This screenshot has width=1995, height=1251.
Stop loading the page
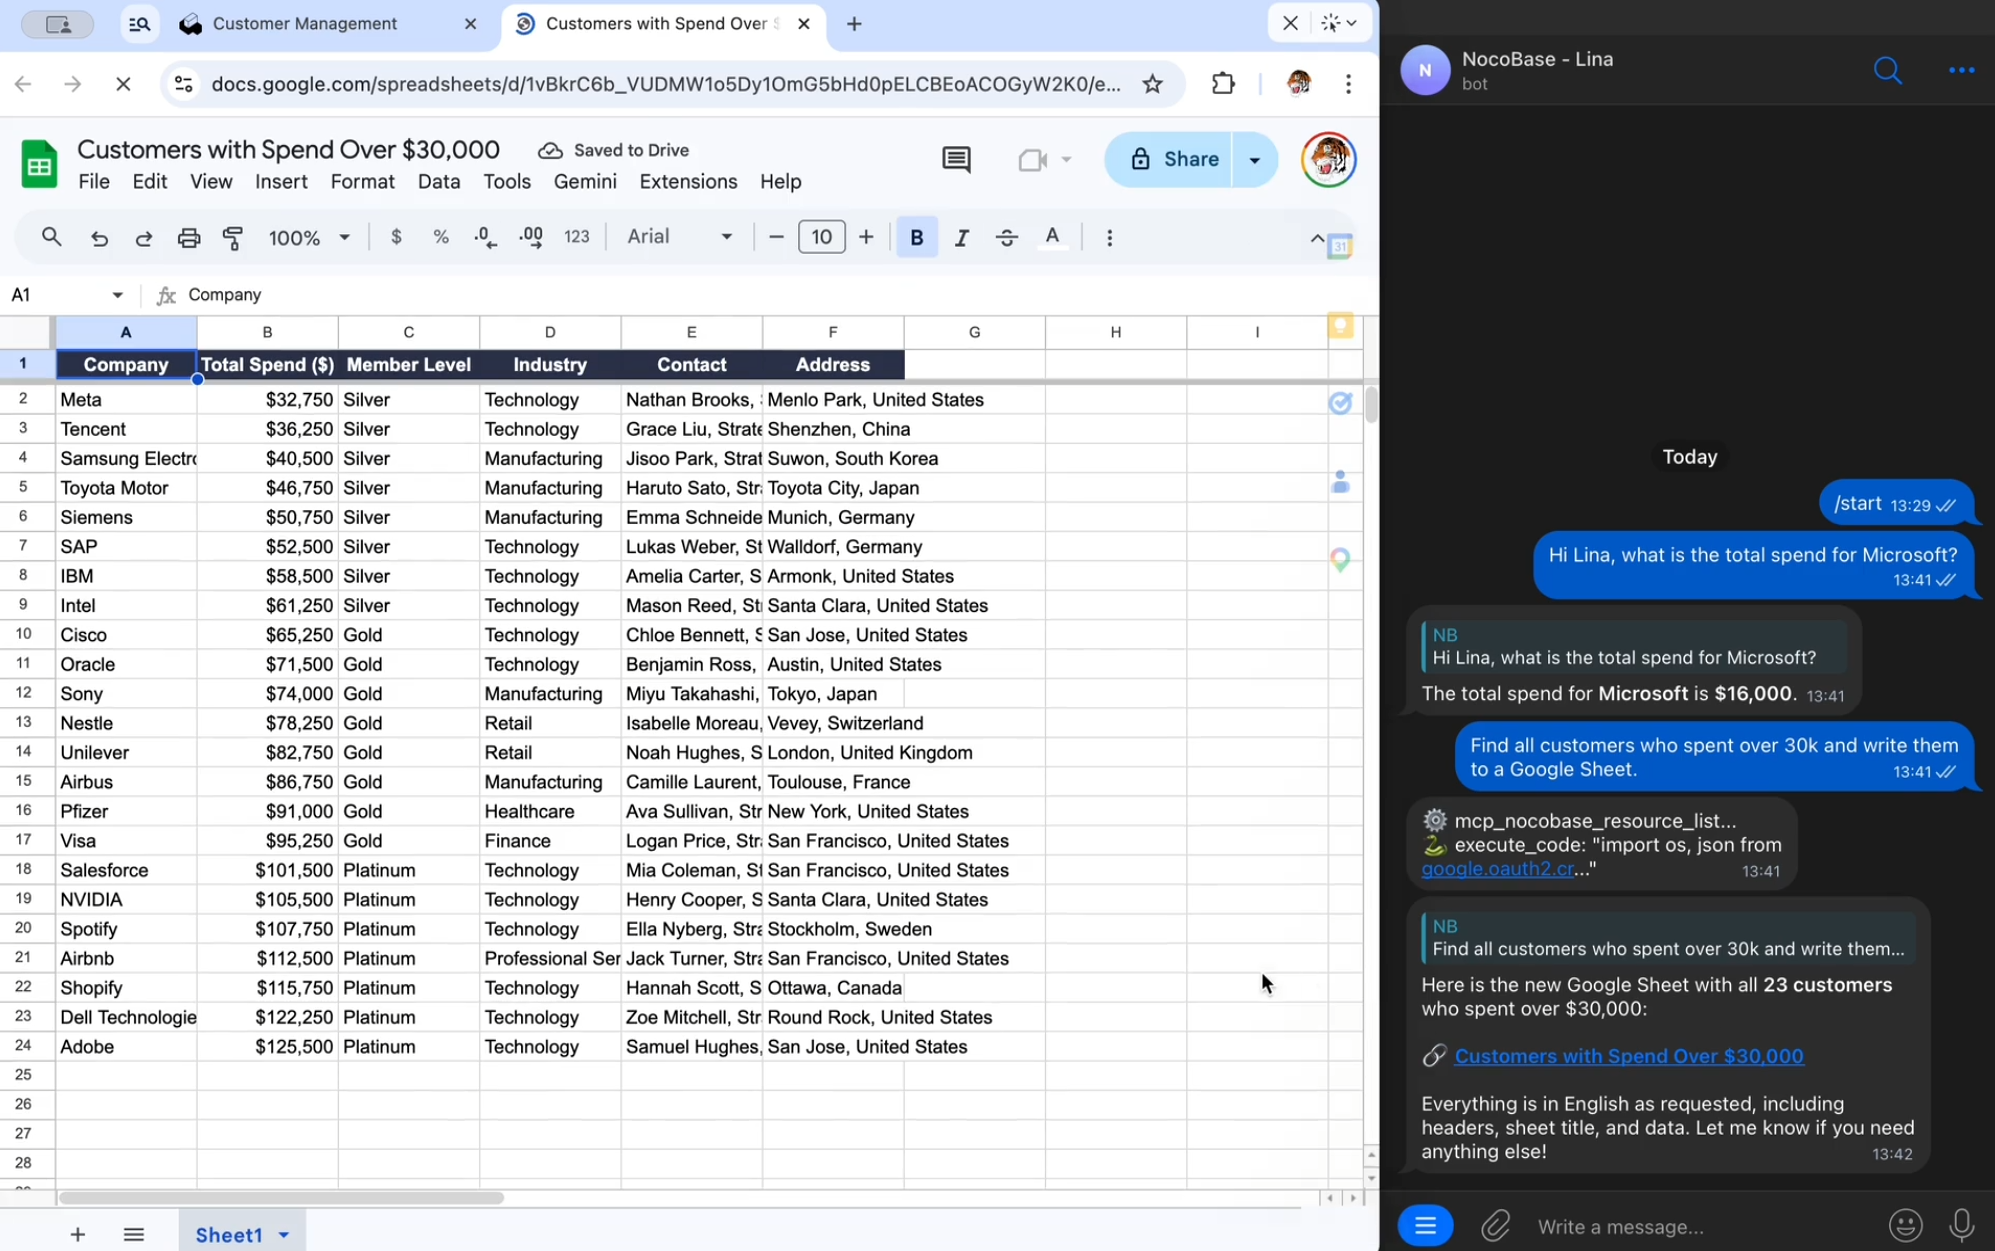123,84
